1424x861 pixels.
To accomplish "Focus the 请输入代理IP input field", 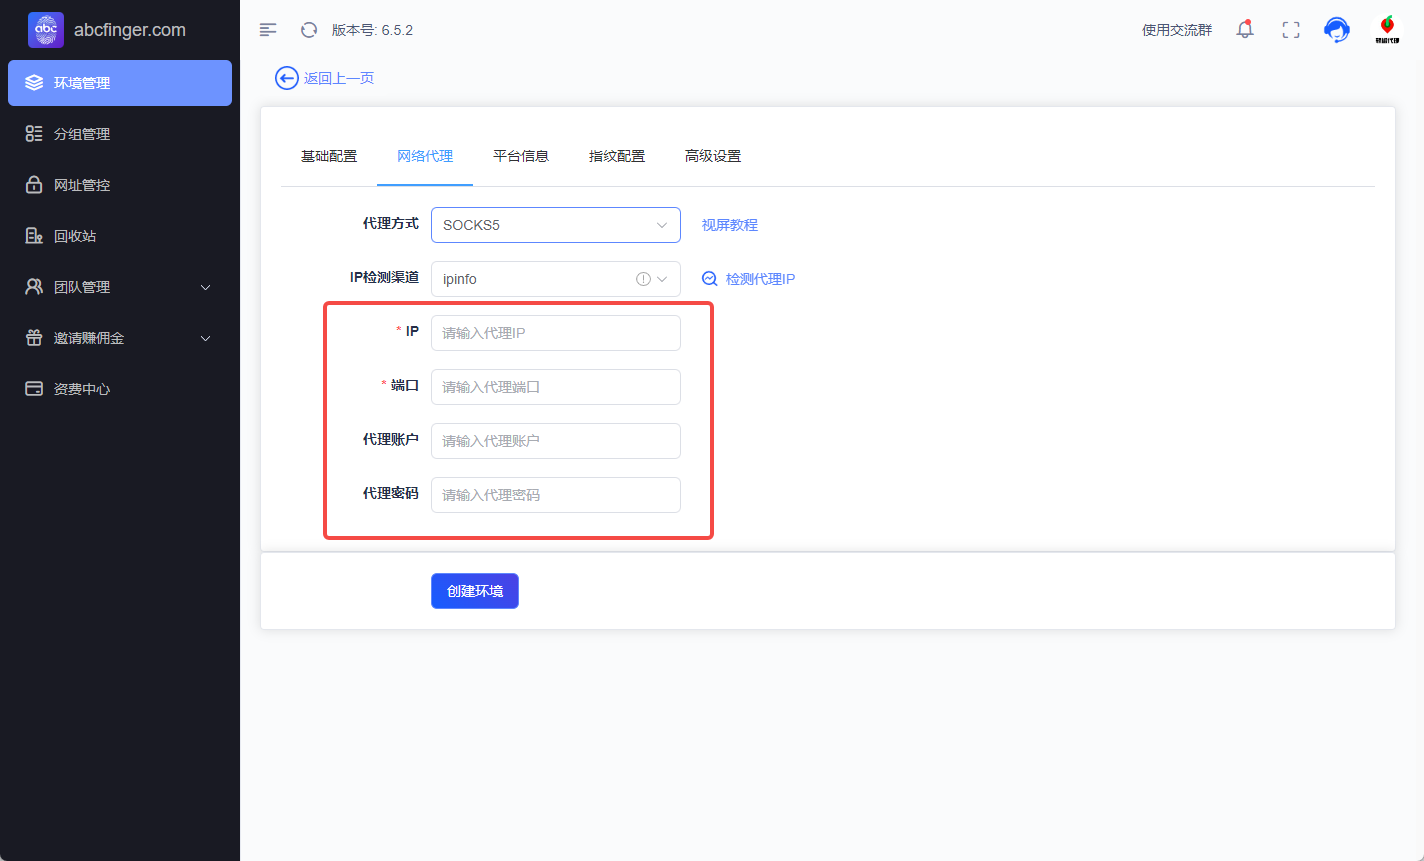I will click(555, 333).
